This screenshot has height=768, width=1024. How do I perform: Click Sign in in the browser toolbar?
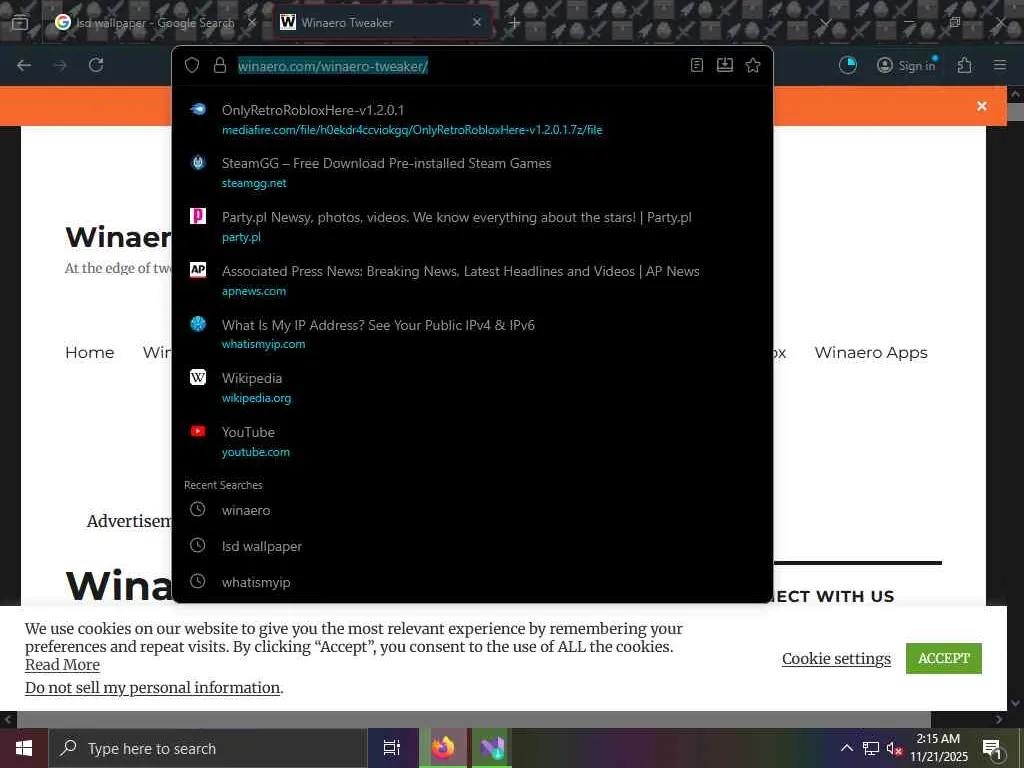coord(906,65)
